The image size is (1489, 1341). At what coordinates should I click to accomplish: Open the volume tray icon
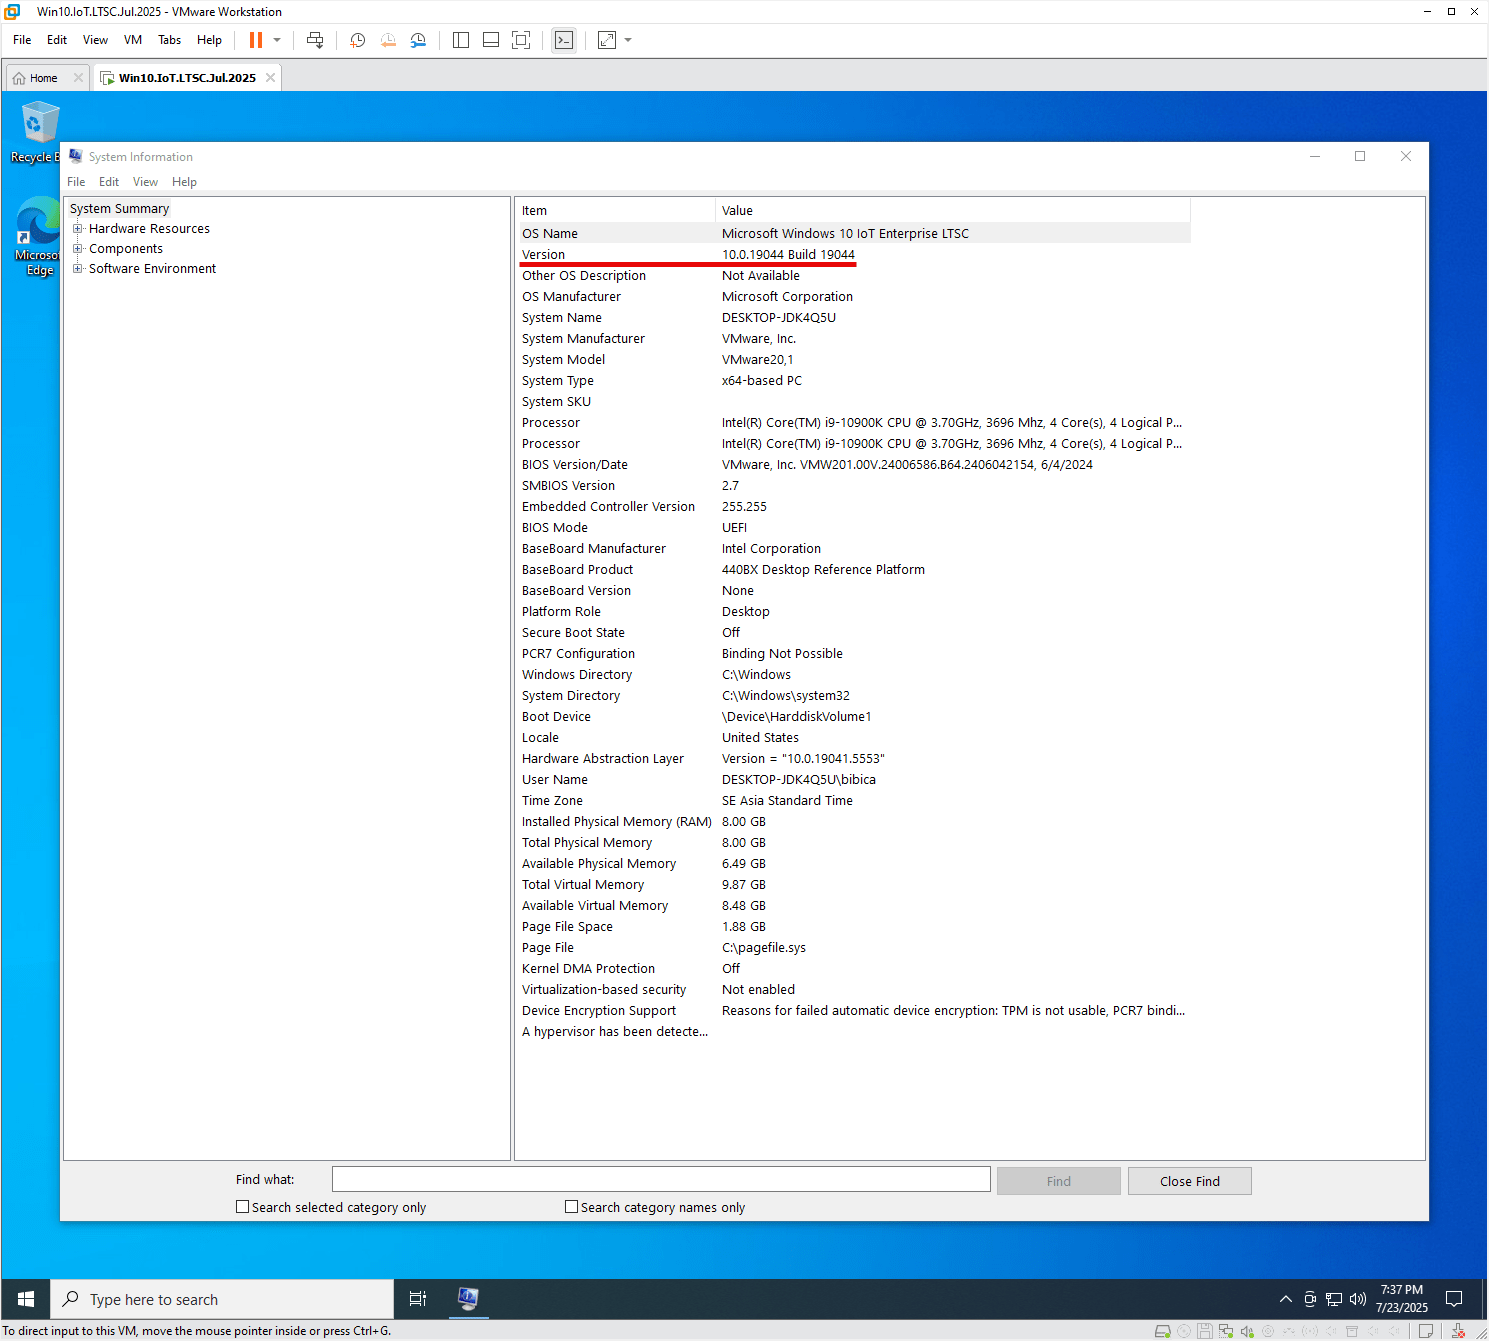pos(1358,1299)
